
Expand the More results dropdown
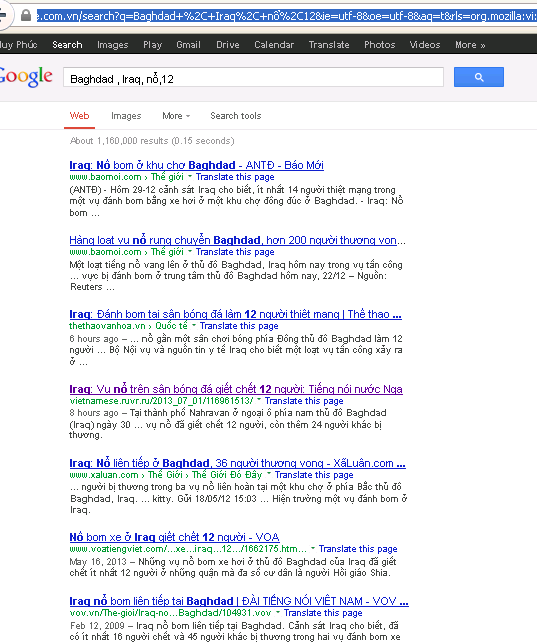176,116
